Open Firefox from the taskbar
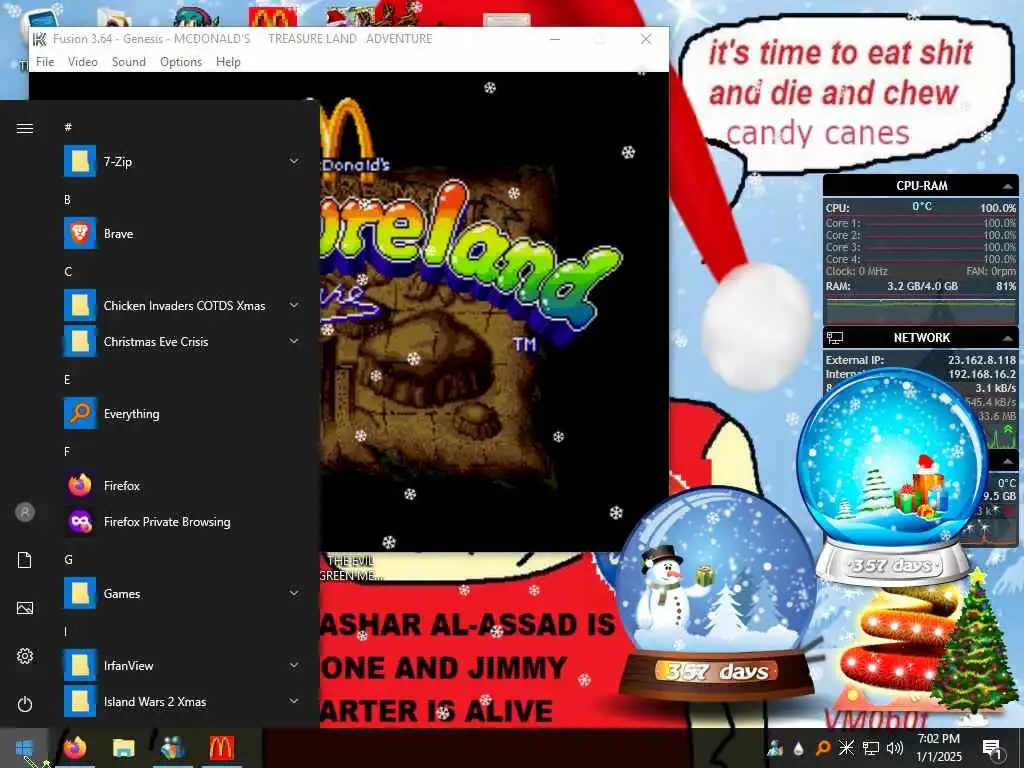The width and height of the screenshot is (1024, 768). click(75, 748)
